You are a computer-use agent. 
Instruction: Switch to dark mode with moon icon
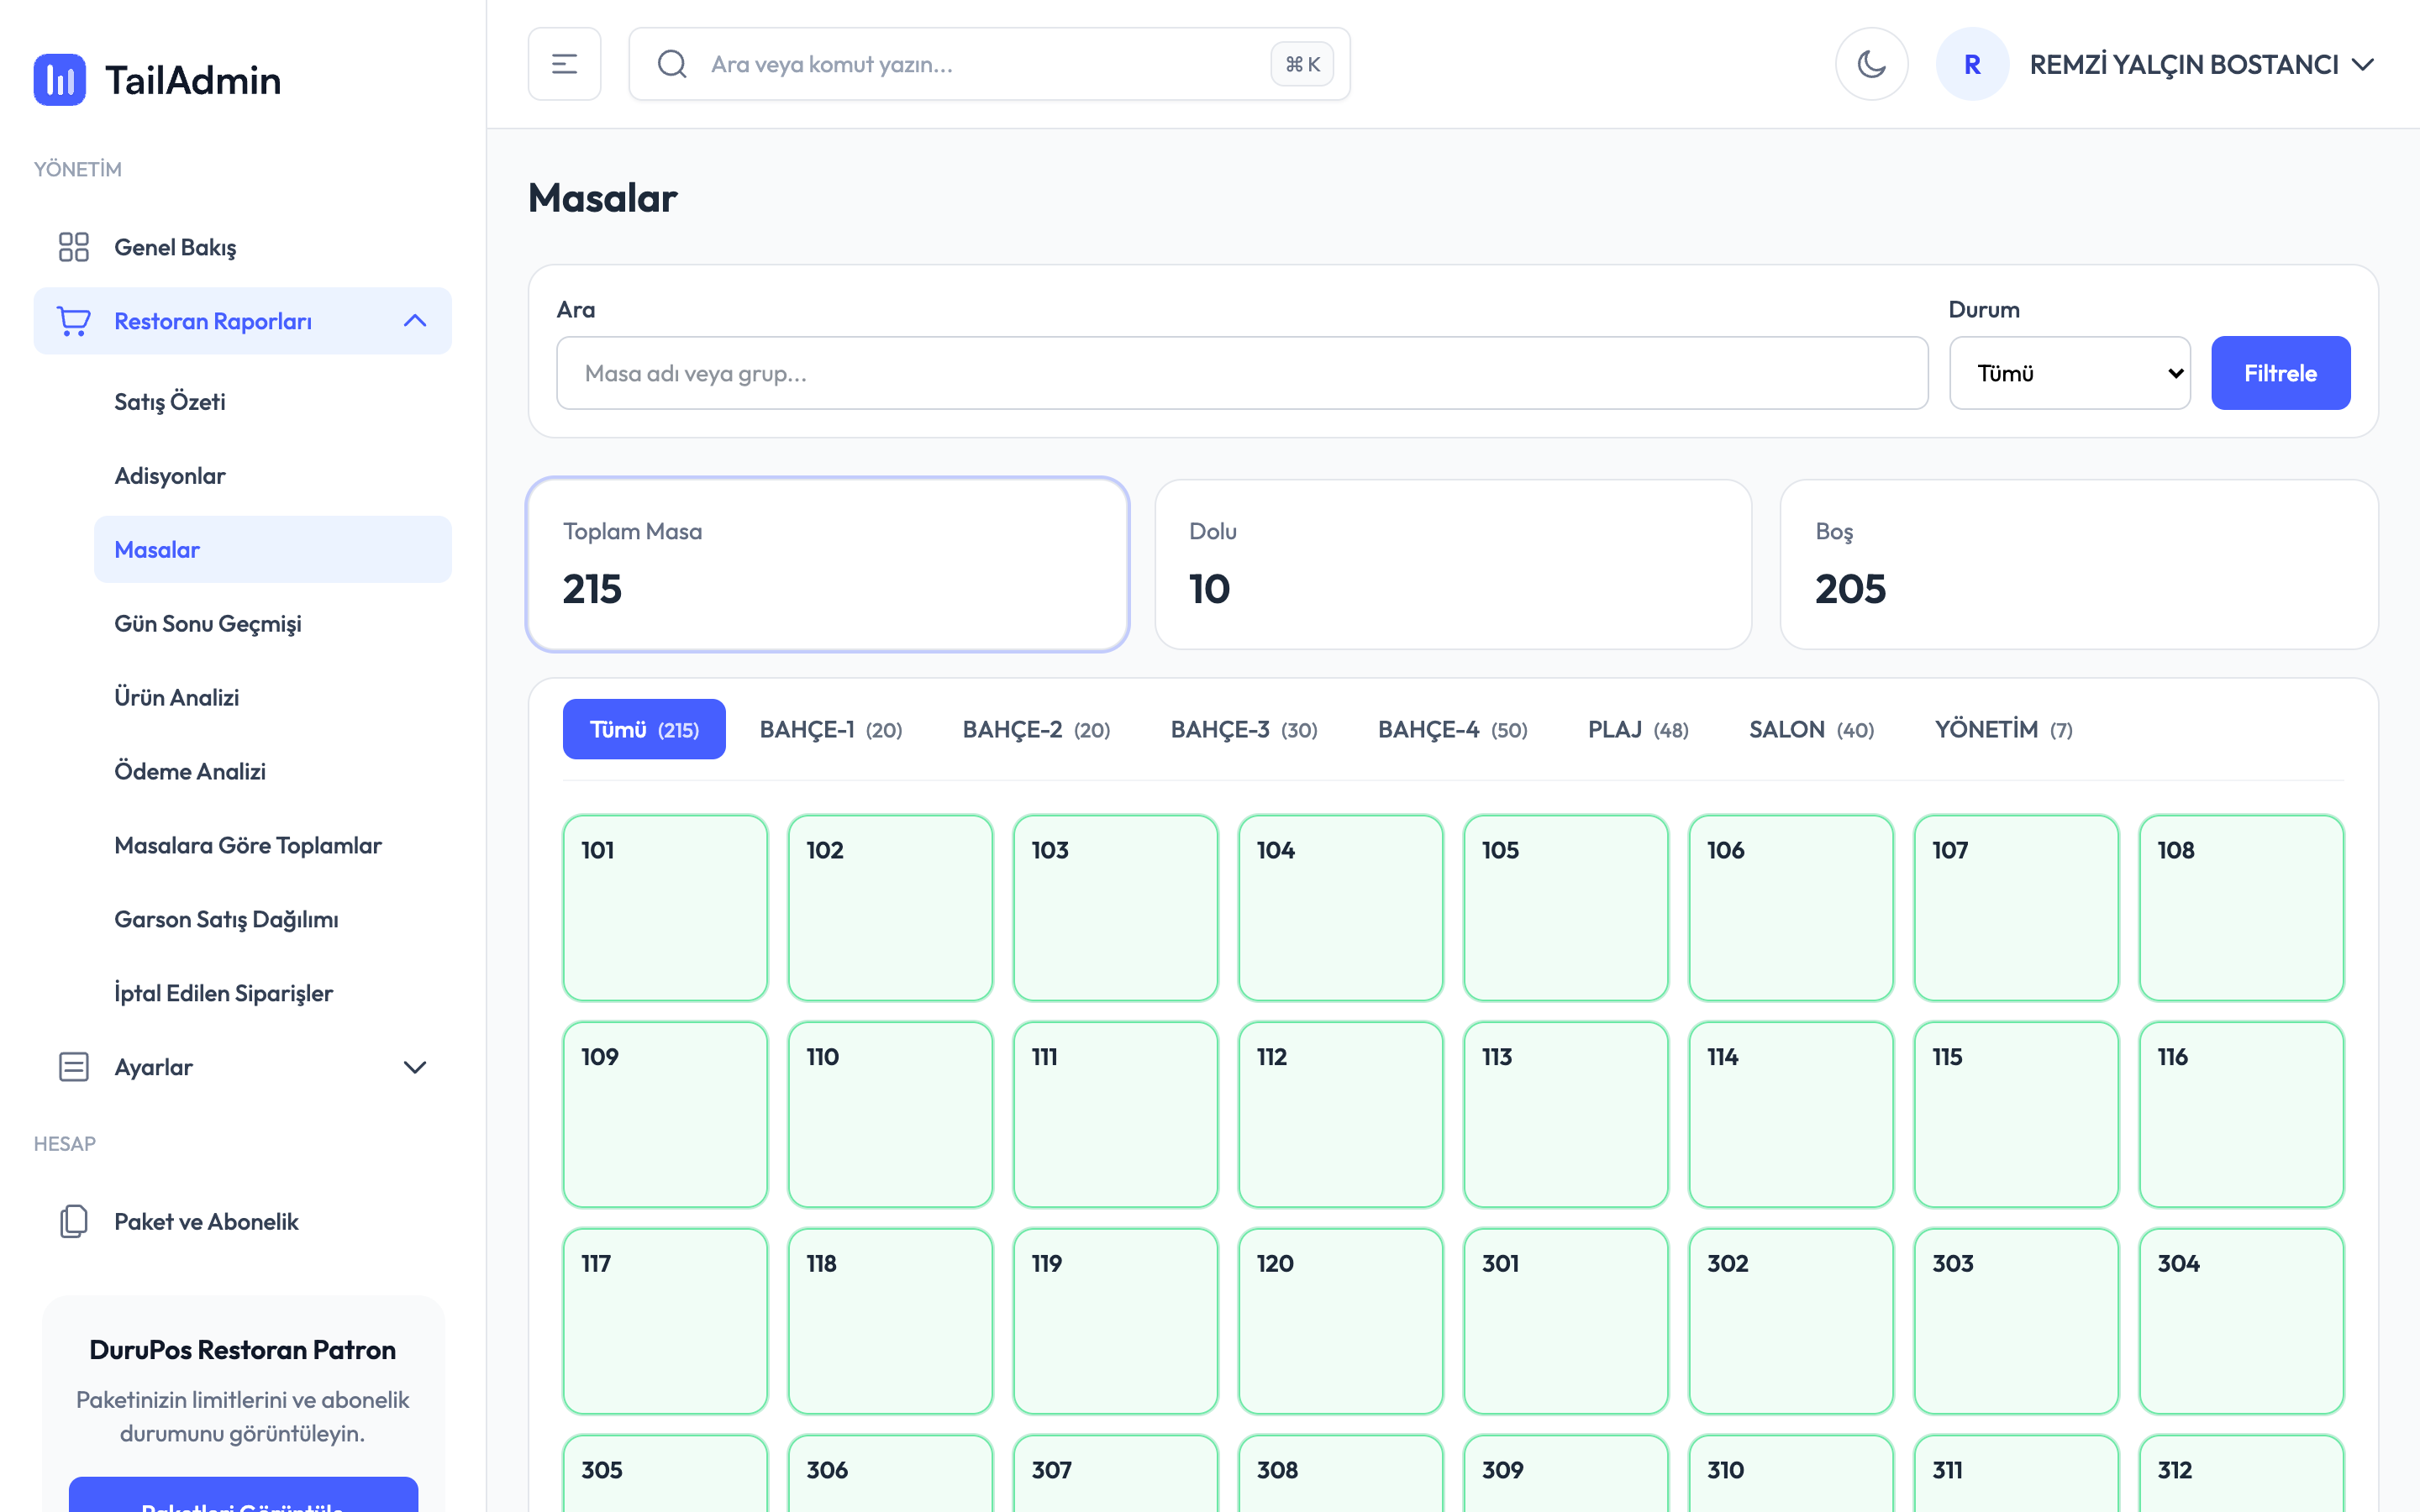tap(1872, 64)
